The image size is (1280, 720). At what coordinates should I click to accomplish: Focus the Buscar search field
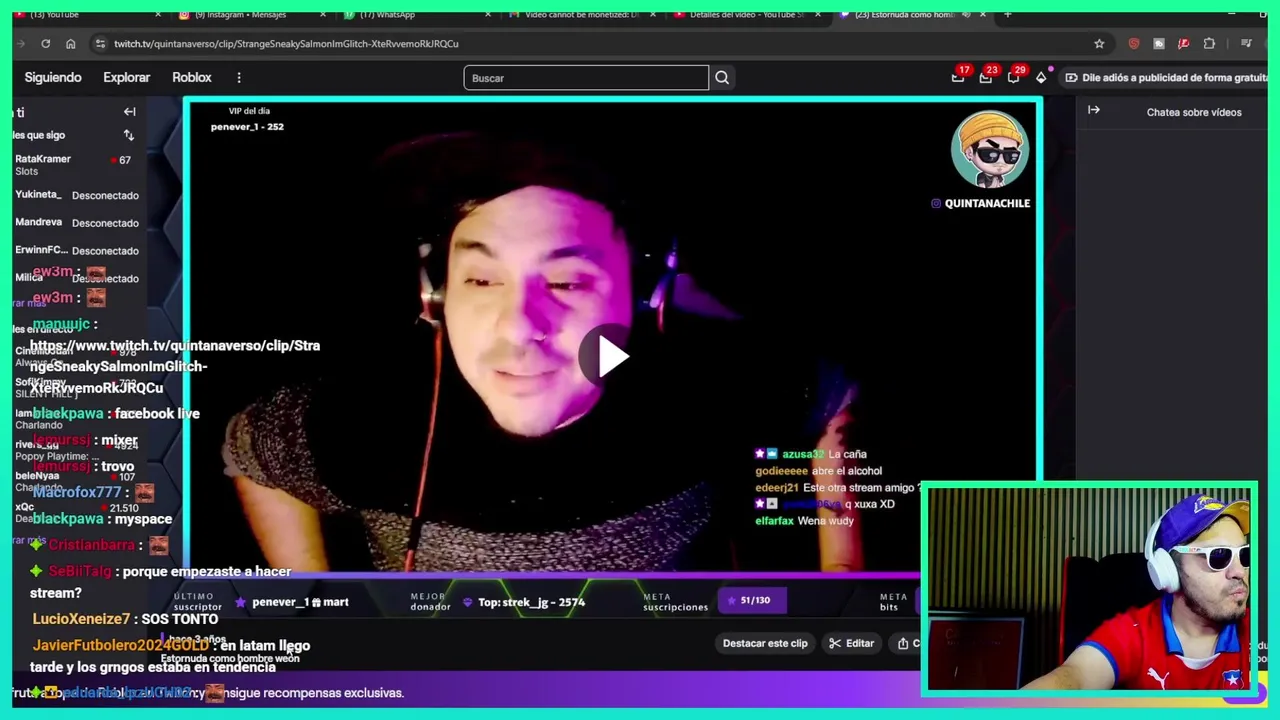586,78
